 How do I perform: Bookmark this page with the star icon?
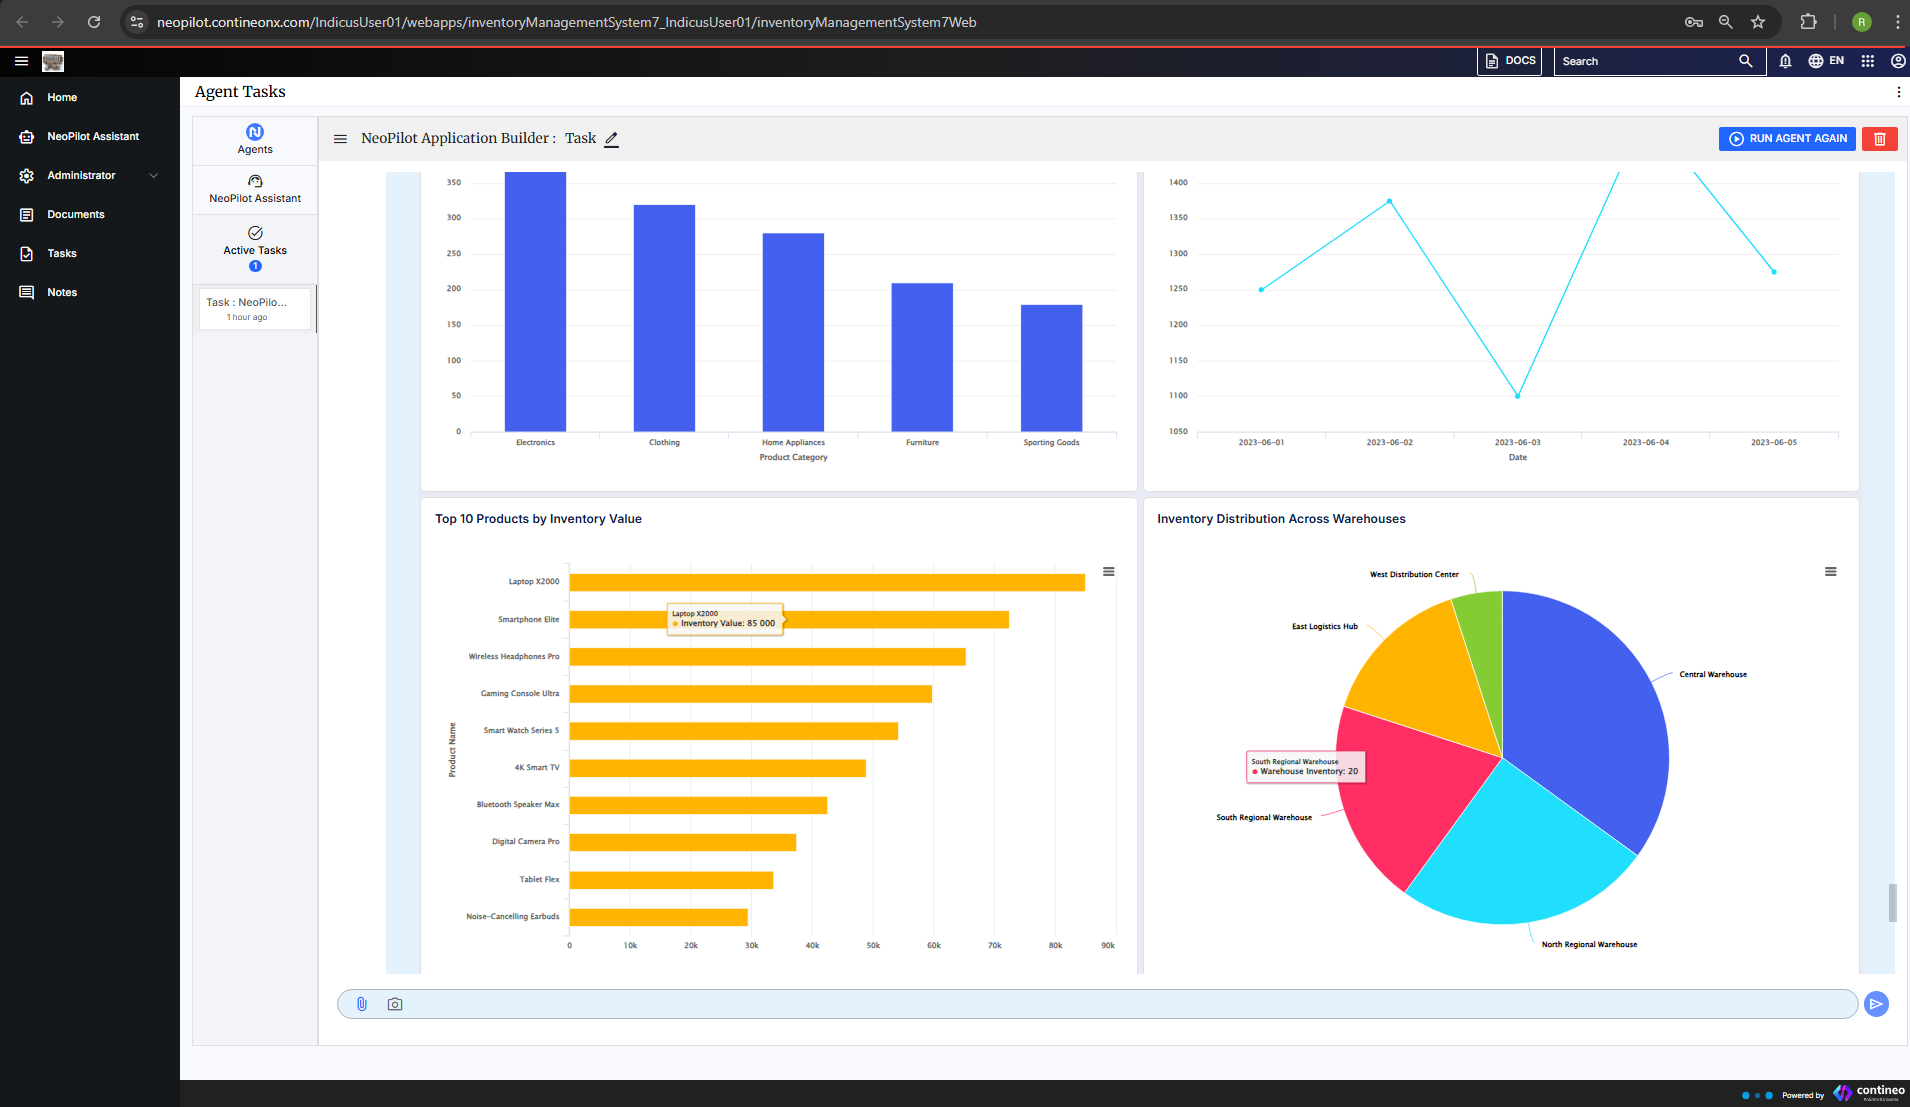(x=1758, y=22)
